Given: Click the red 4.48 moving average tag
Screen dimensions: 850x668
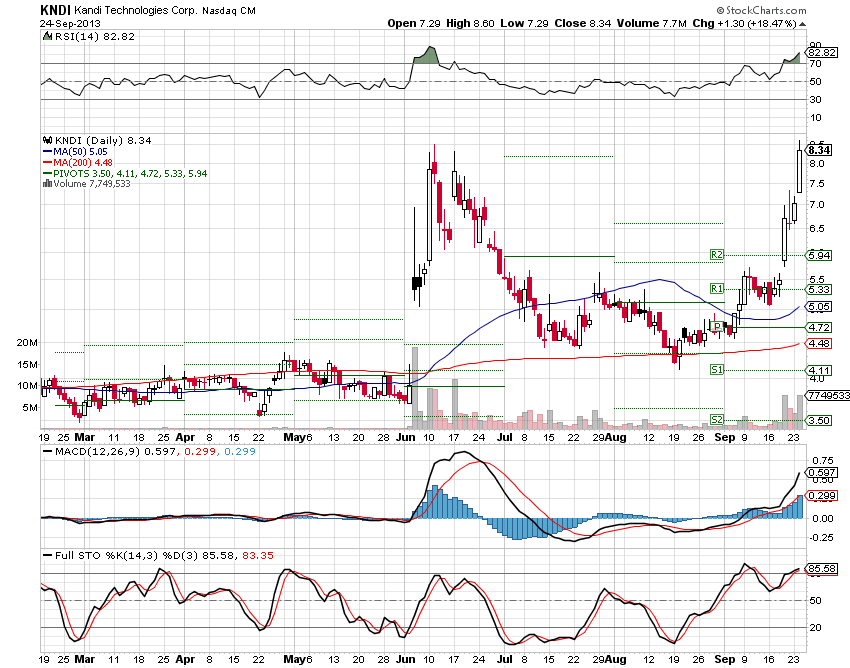Looking at the screenshot, I should pyautogui.click(x=819, y=344).
